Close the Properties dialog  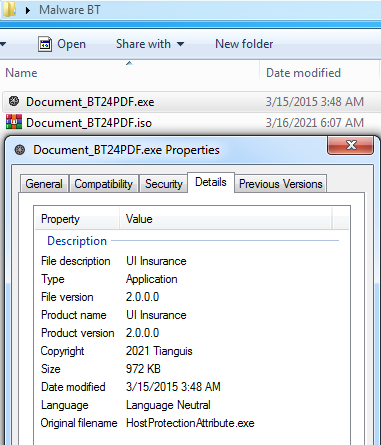[x=350, y=145]
